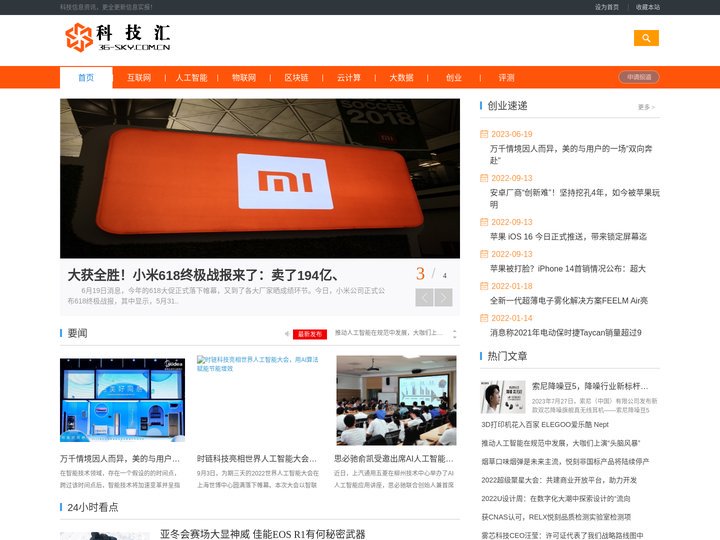Open the 互联网 menu item
The height and width of the screenshot is (540, 720).
139,78
